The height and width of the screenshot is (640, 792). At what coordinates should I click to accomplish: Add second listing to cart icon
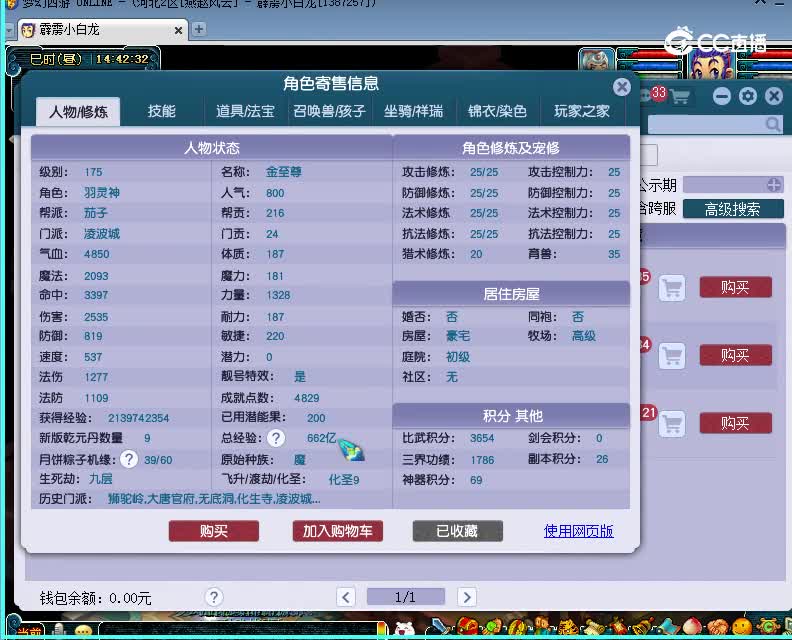click(x=672, y=356)
